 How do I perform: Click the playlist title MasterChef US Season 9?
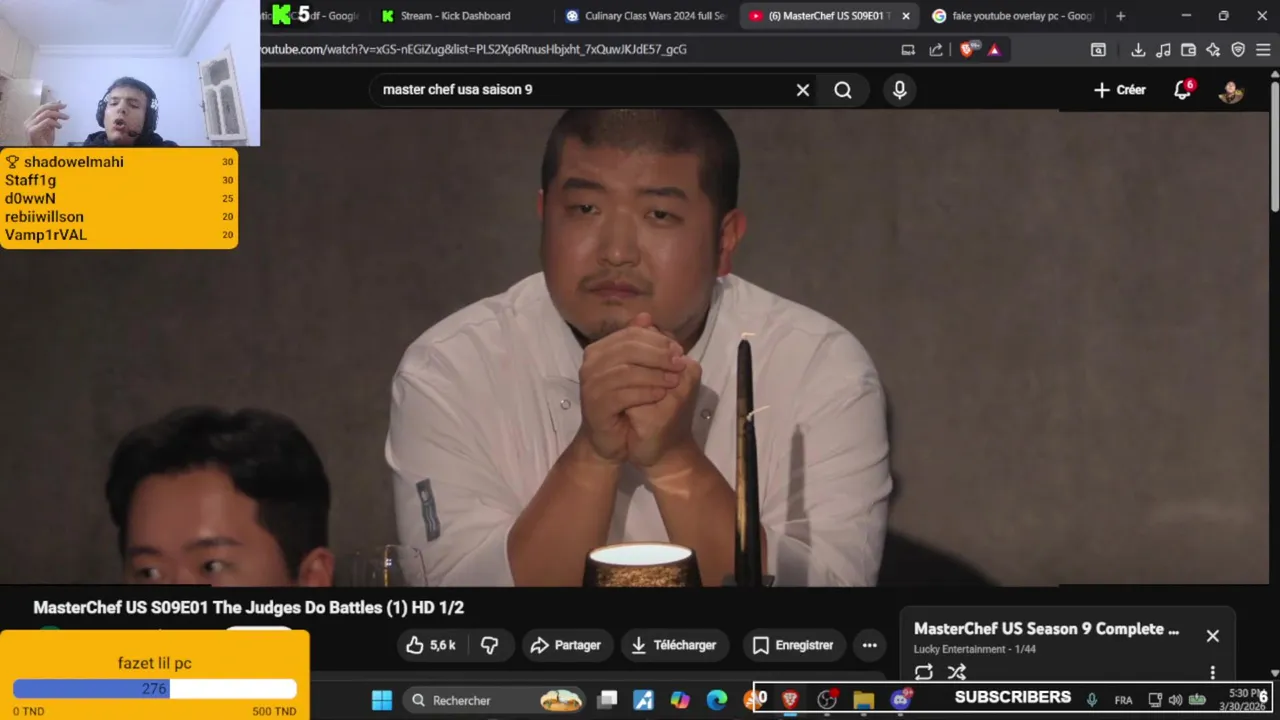point(1046,629)
